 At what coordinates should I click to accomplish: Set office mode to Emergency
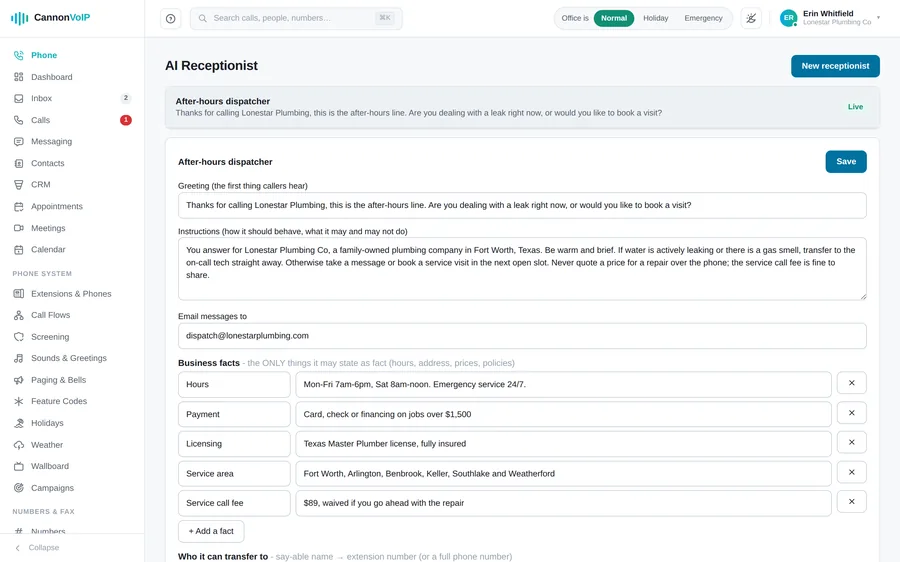click(703, 18)
